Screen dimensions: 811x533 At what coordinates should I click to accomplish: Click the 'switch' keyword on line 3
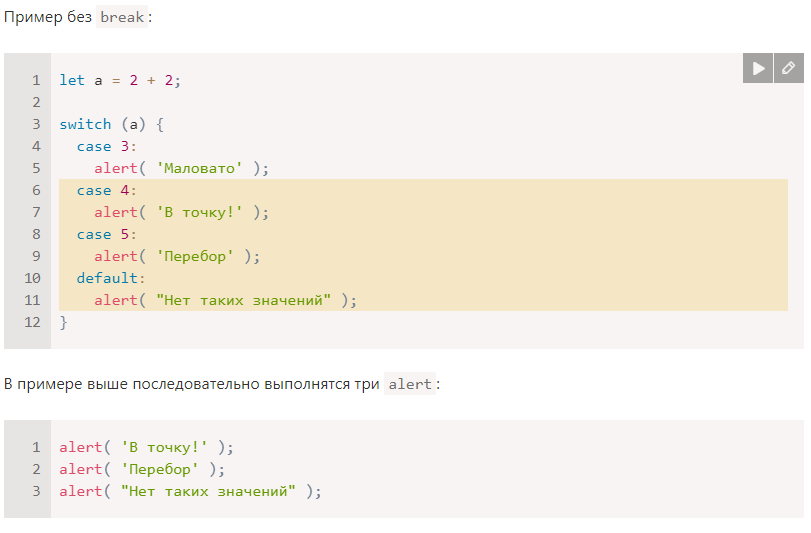tap(85, 125)
